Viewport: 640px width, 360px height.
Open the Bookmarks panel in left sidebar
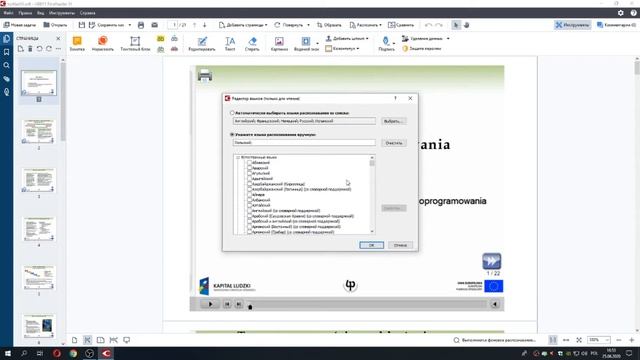[x=7, y=52]
